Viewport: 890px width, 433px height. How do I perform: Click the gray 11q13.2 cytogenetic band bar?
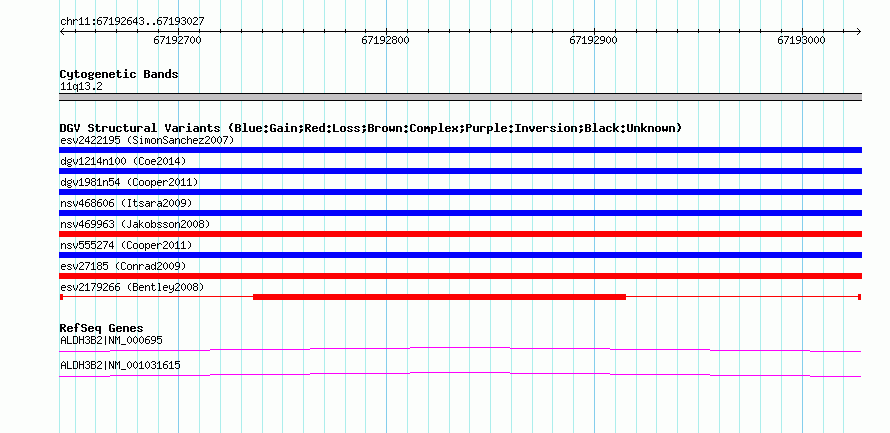[460, 97]
